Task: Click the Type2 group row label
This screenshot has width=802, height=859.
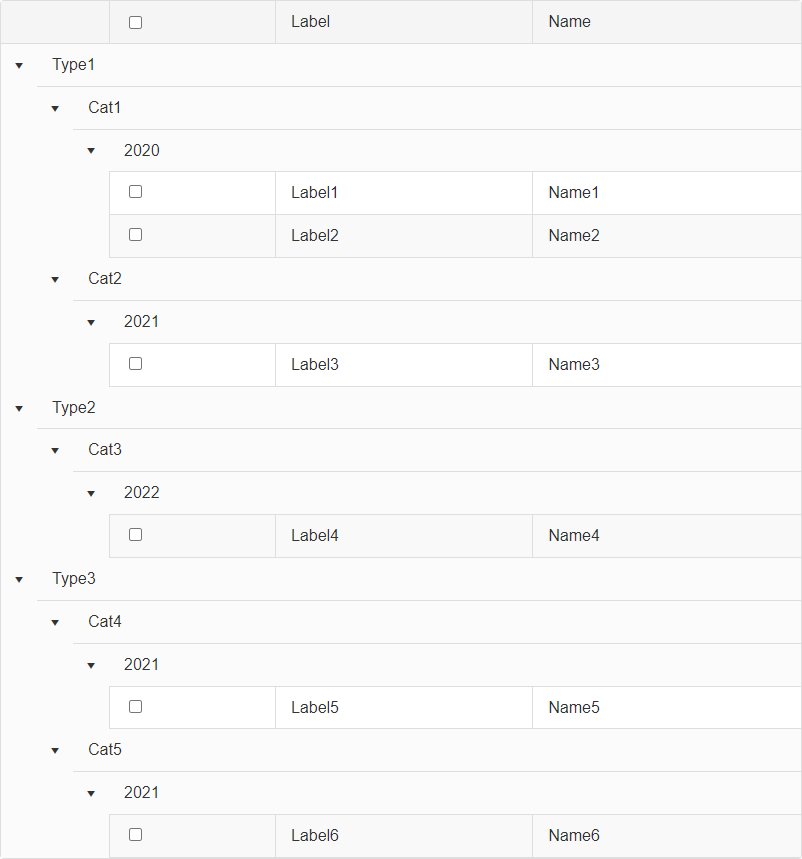Action: coord(74,408)
